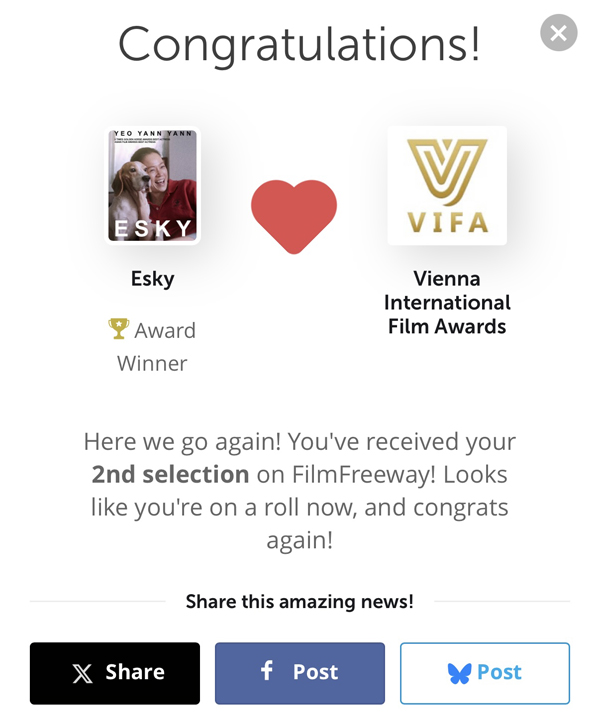
Task: Click the Bluesky butterfly icon
Action: tap(459, 674)
